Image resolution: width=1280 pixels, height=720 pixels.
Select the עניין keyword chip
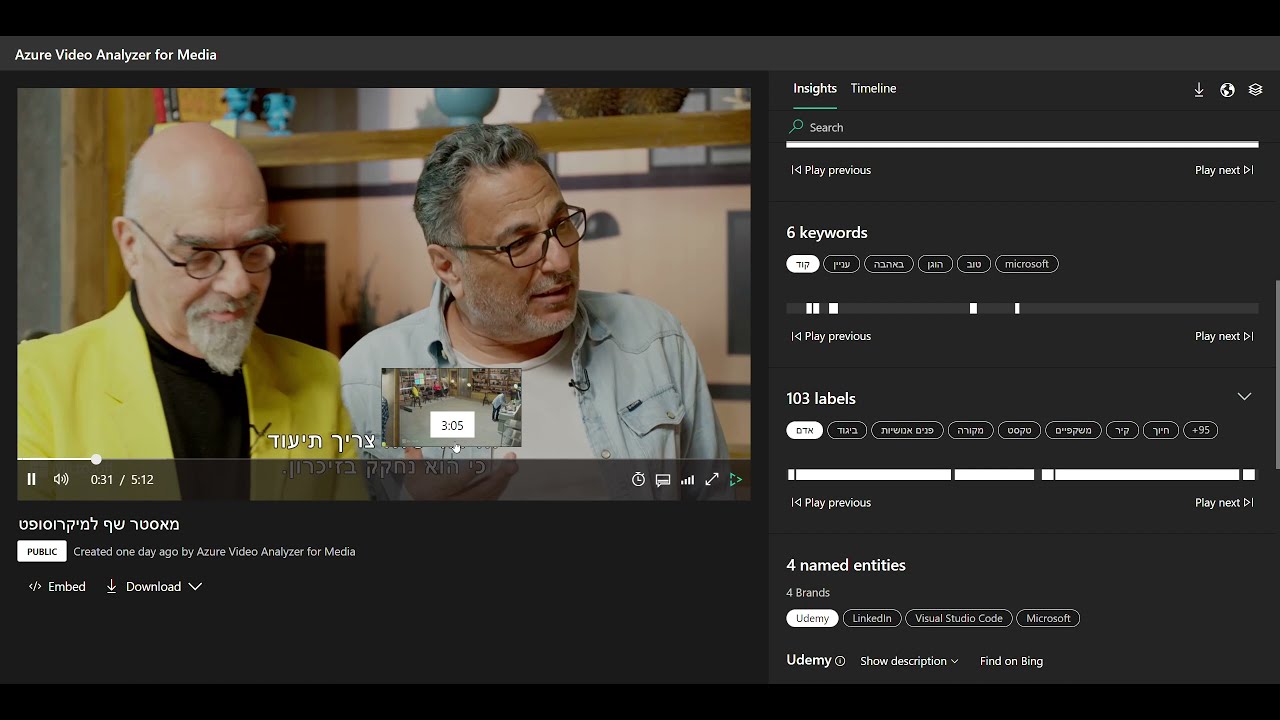(842, 264)
